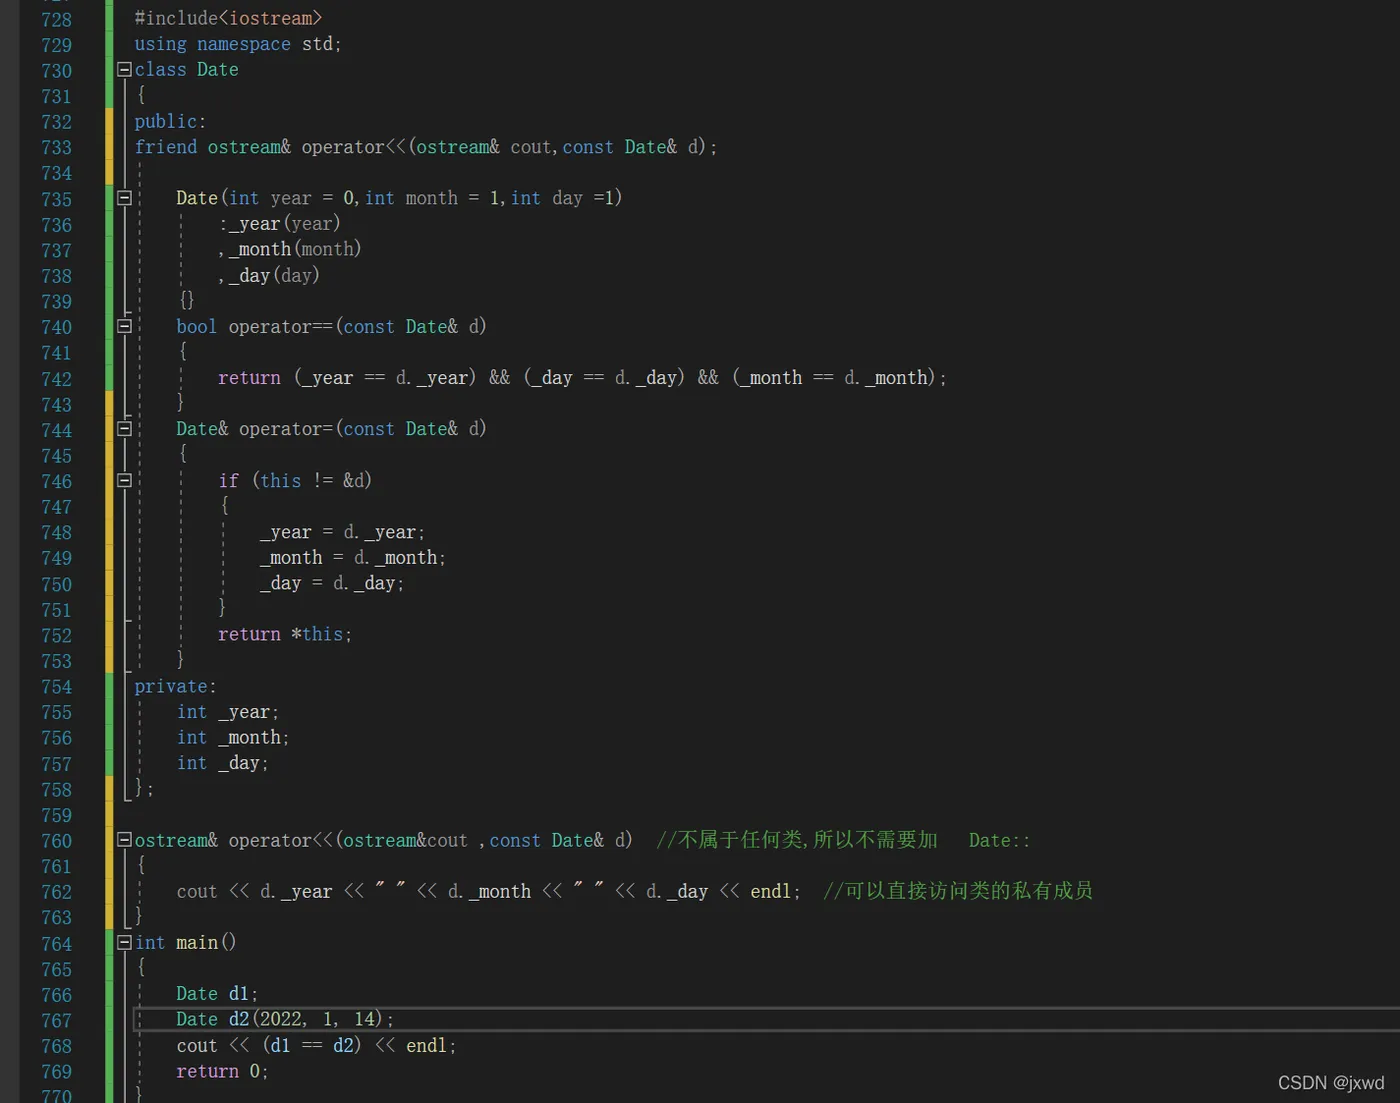Click 'Date d1;' declaration
Image resolution: width=1400 pixels, height=1103 pixels.
[x=217, y=994]
